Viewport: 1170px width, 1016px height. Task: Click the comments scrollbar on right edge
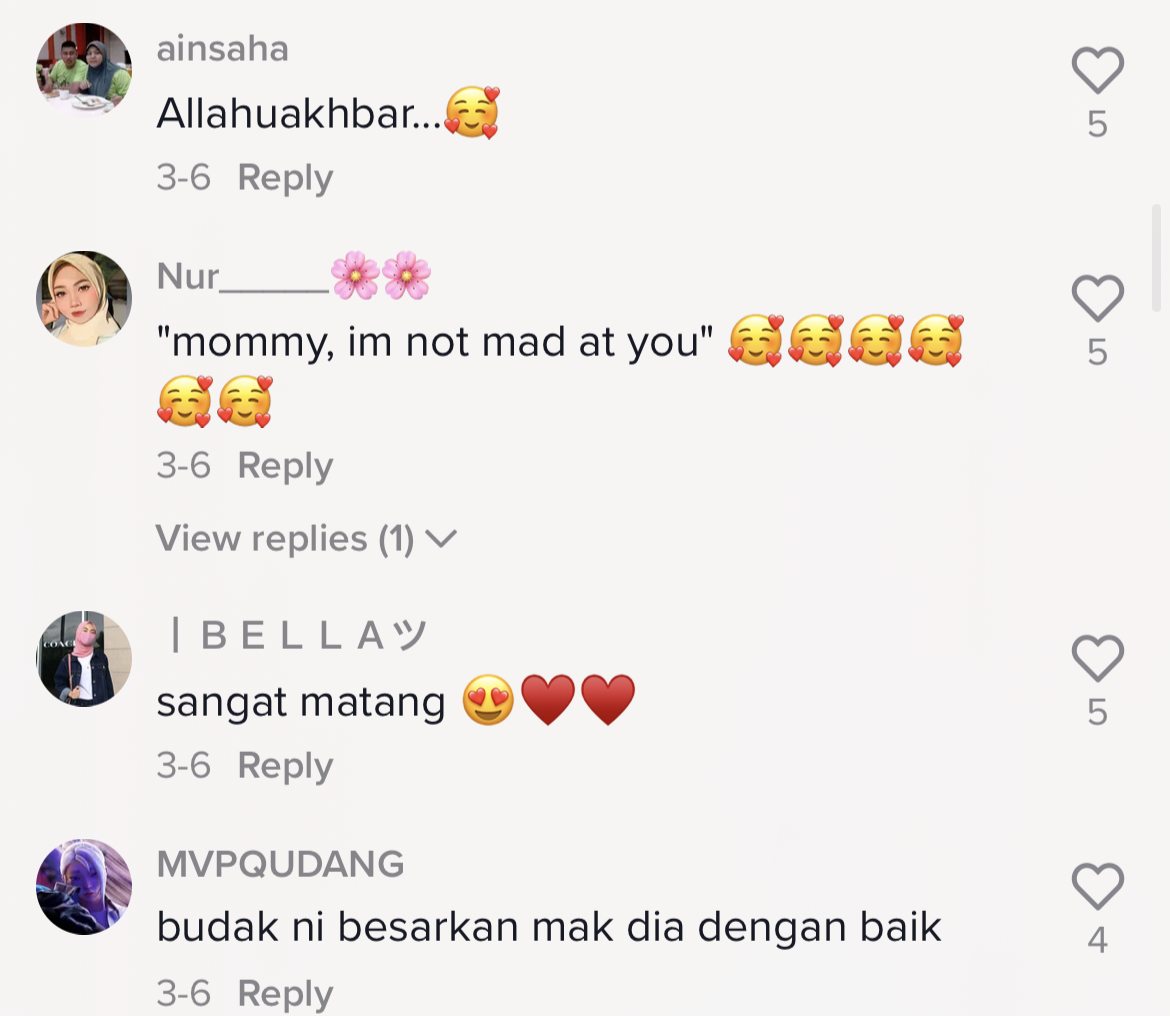1157,257
